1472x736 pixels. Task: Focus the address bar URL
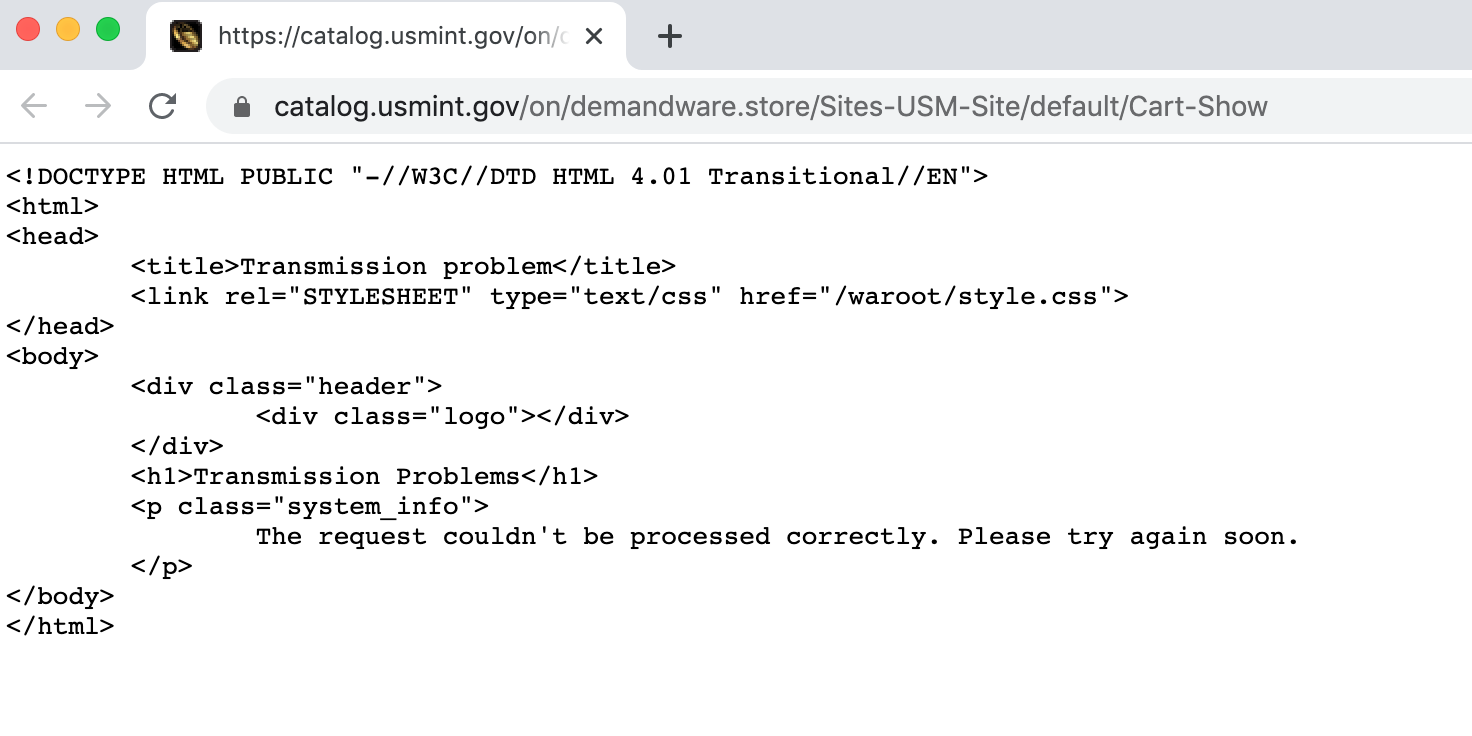[x=771, y=107]
